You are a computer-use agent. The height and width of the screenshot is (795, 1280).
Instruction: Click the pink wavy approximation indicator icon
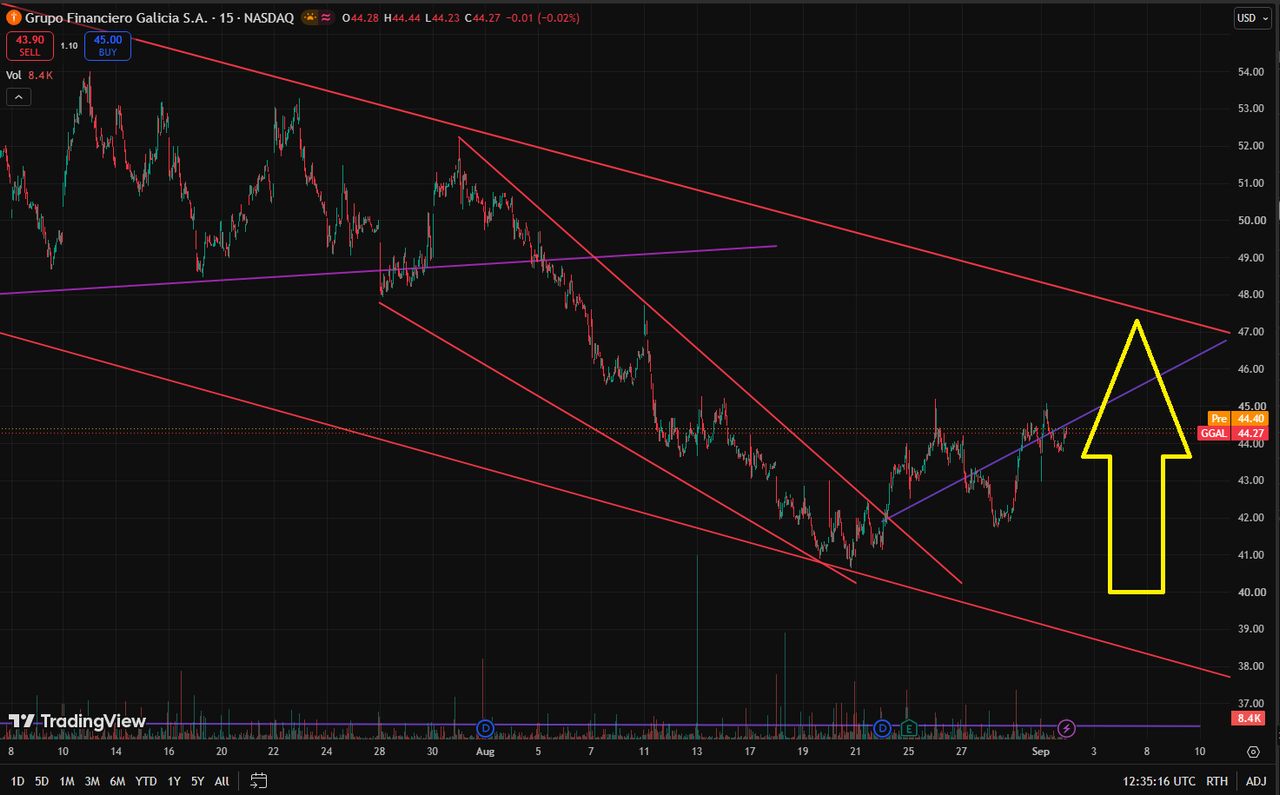tap(328, 18)
